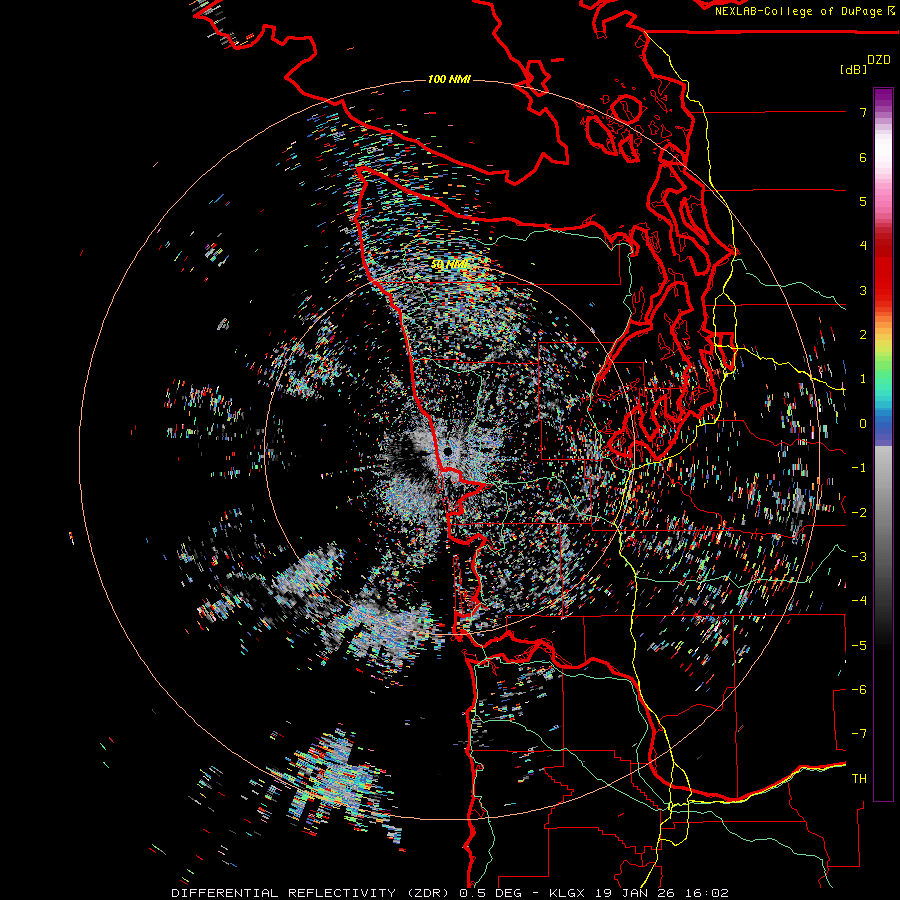Click the black radar site dot at center
Viewport: 900px width, 900px height.
coord(448,452)
